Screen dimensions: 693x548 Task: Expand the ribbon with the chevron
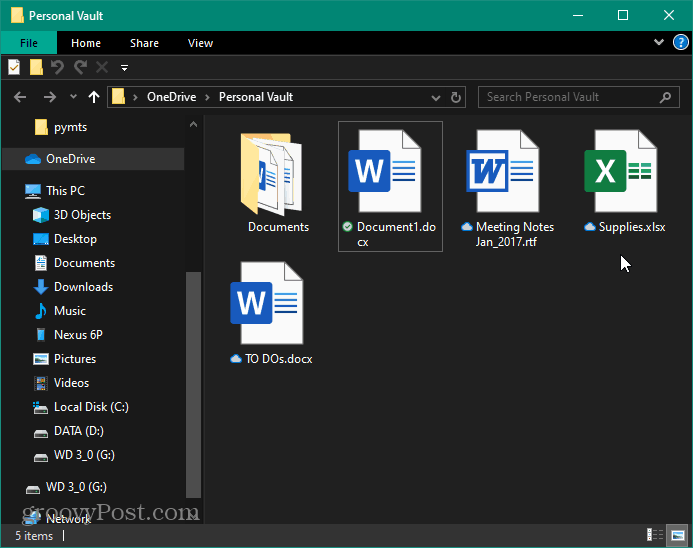[x=659, y=42]
